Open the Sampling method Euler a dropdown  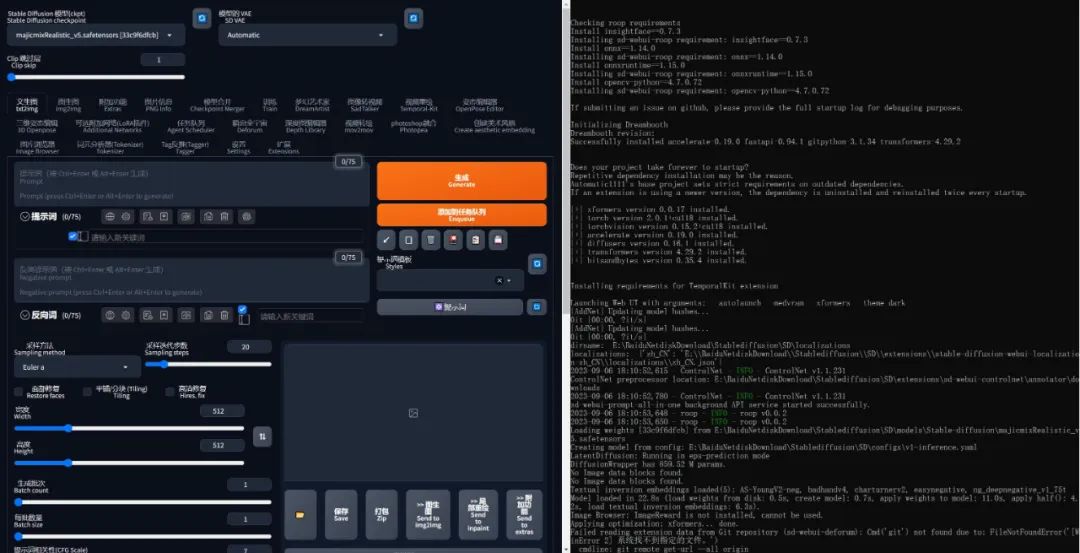[x=77, y=367]
